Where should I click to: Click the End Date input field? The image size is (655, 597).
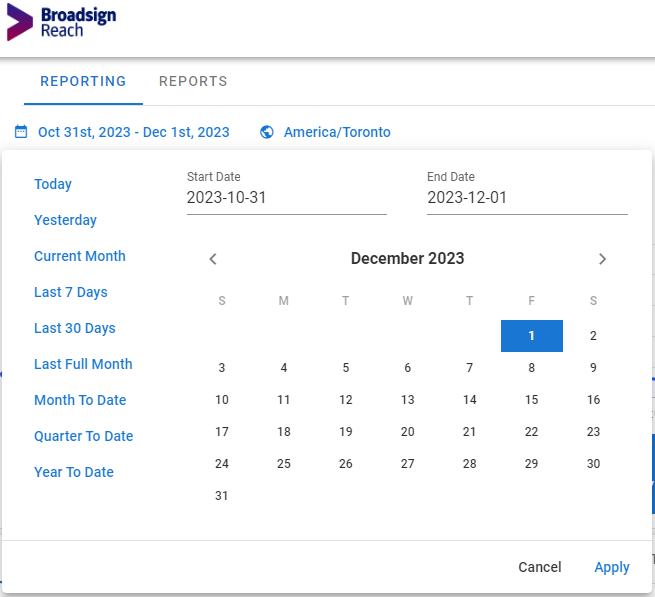pos(527,198)
